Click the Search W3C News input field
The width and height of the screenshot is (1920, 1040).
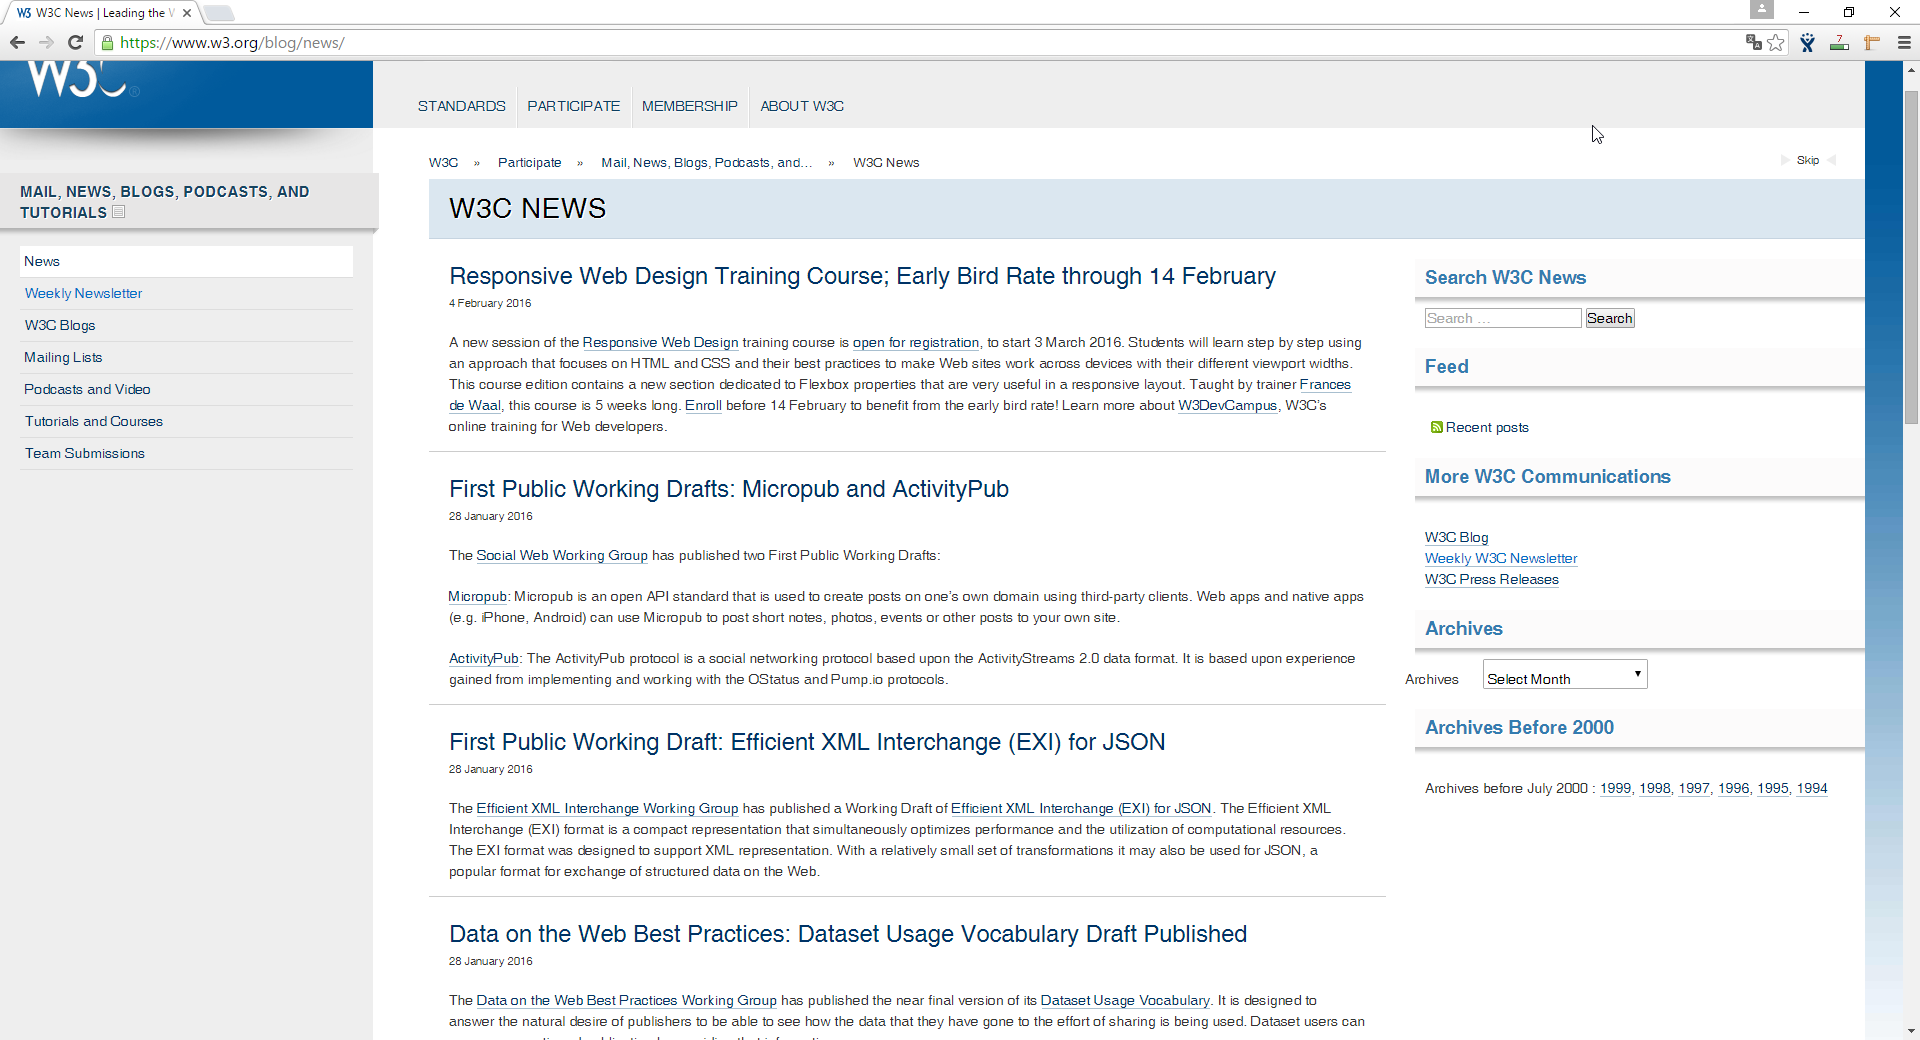[x=1503, y=318]
